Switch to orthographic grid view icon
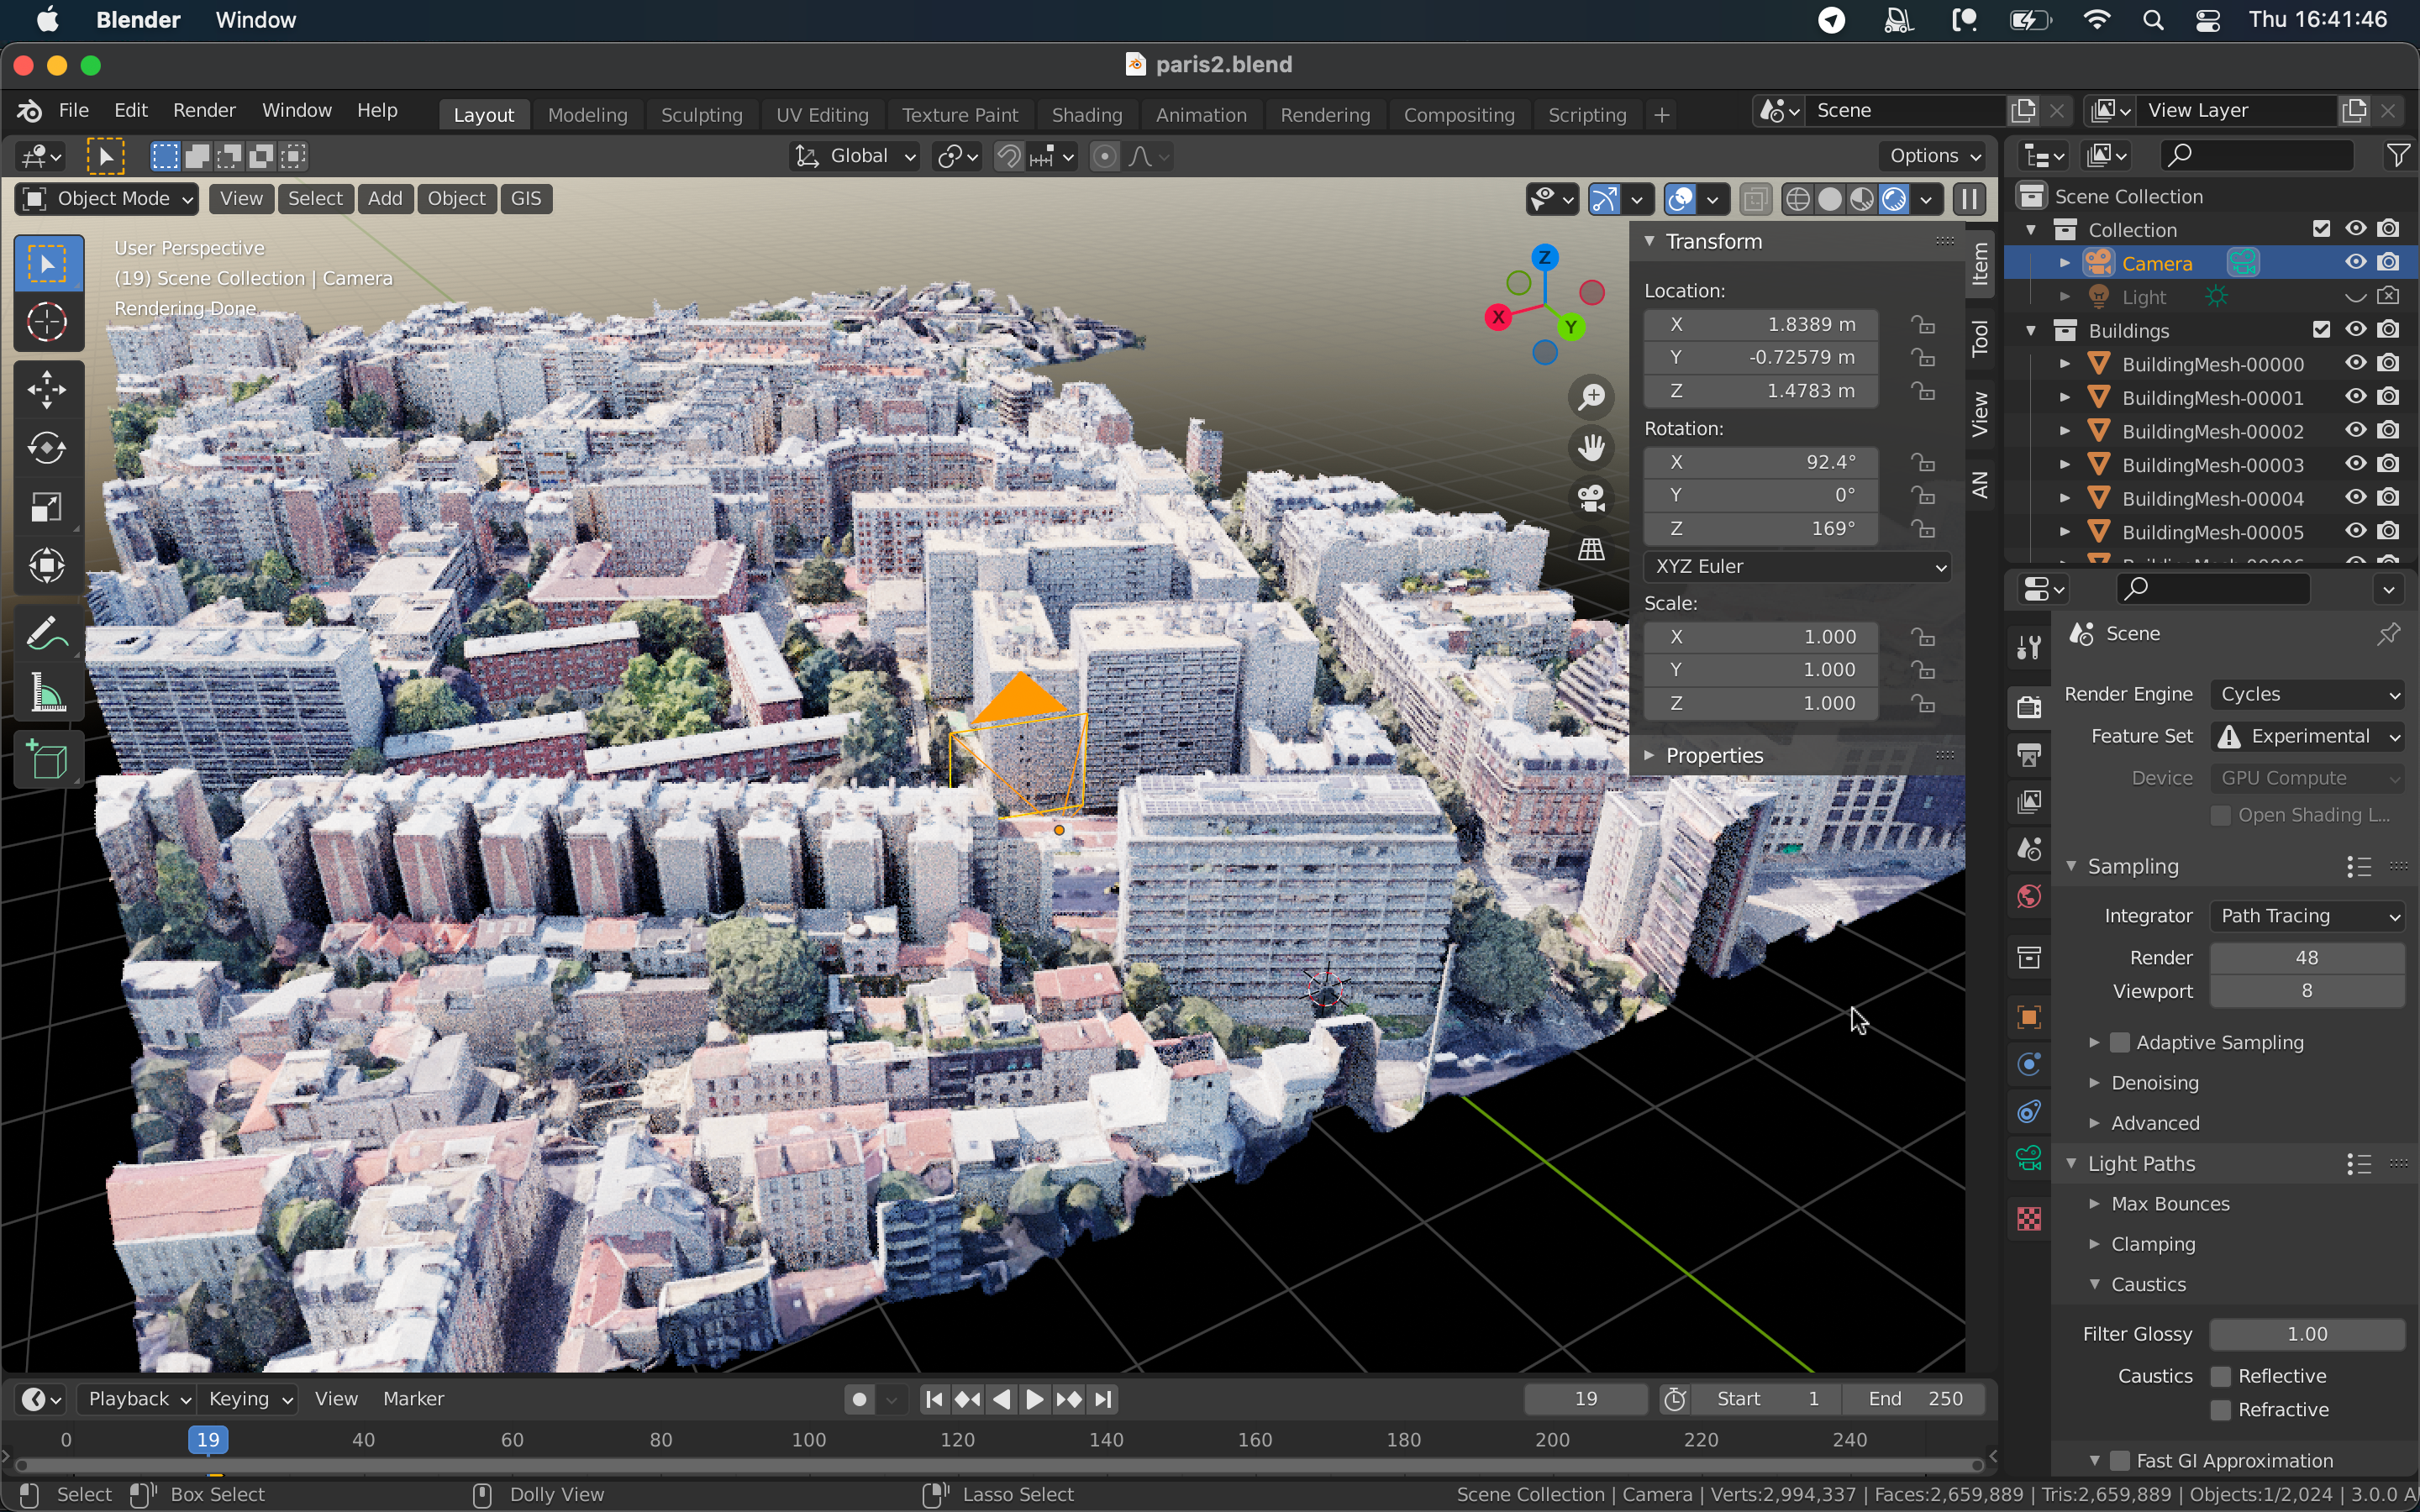Screen dimensions: 2420x1512 coord(1591,549)
